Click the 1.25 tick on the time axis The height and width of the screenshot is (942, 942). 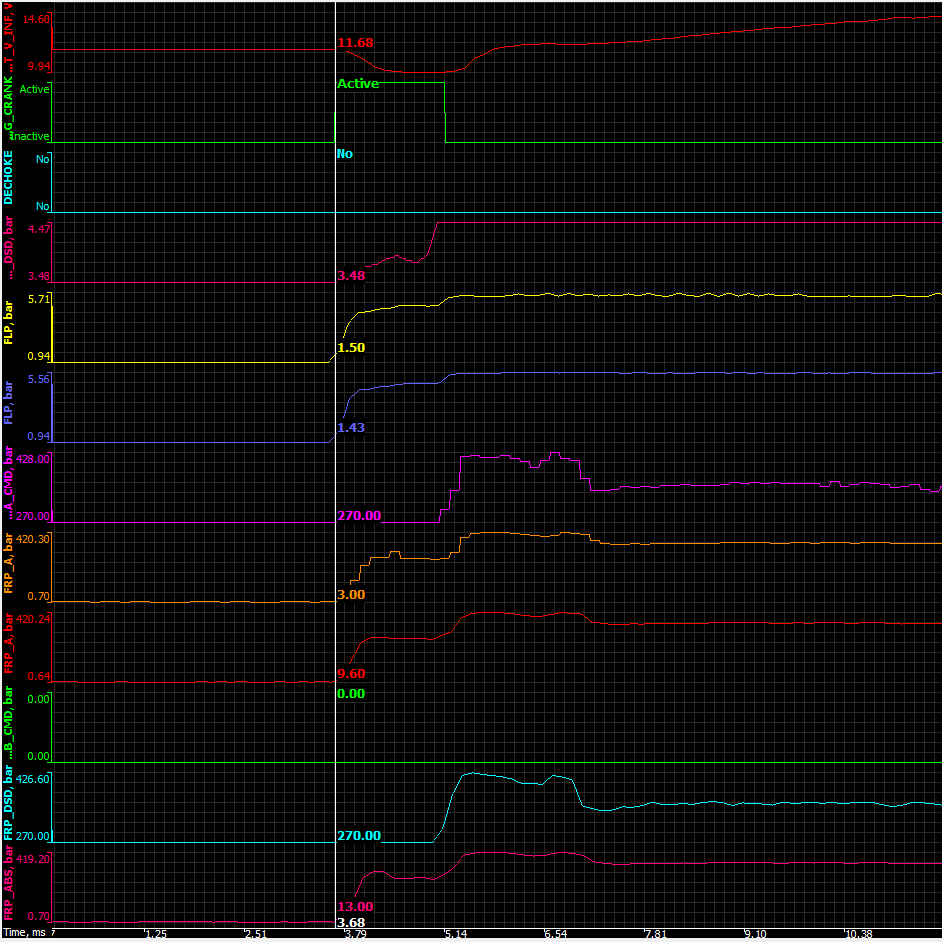pos(155,934)
